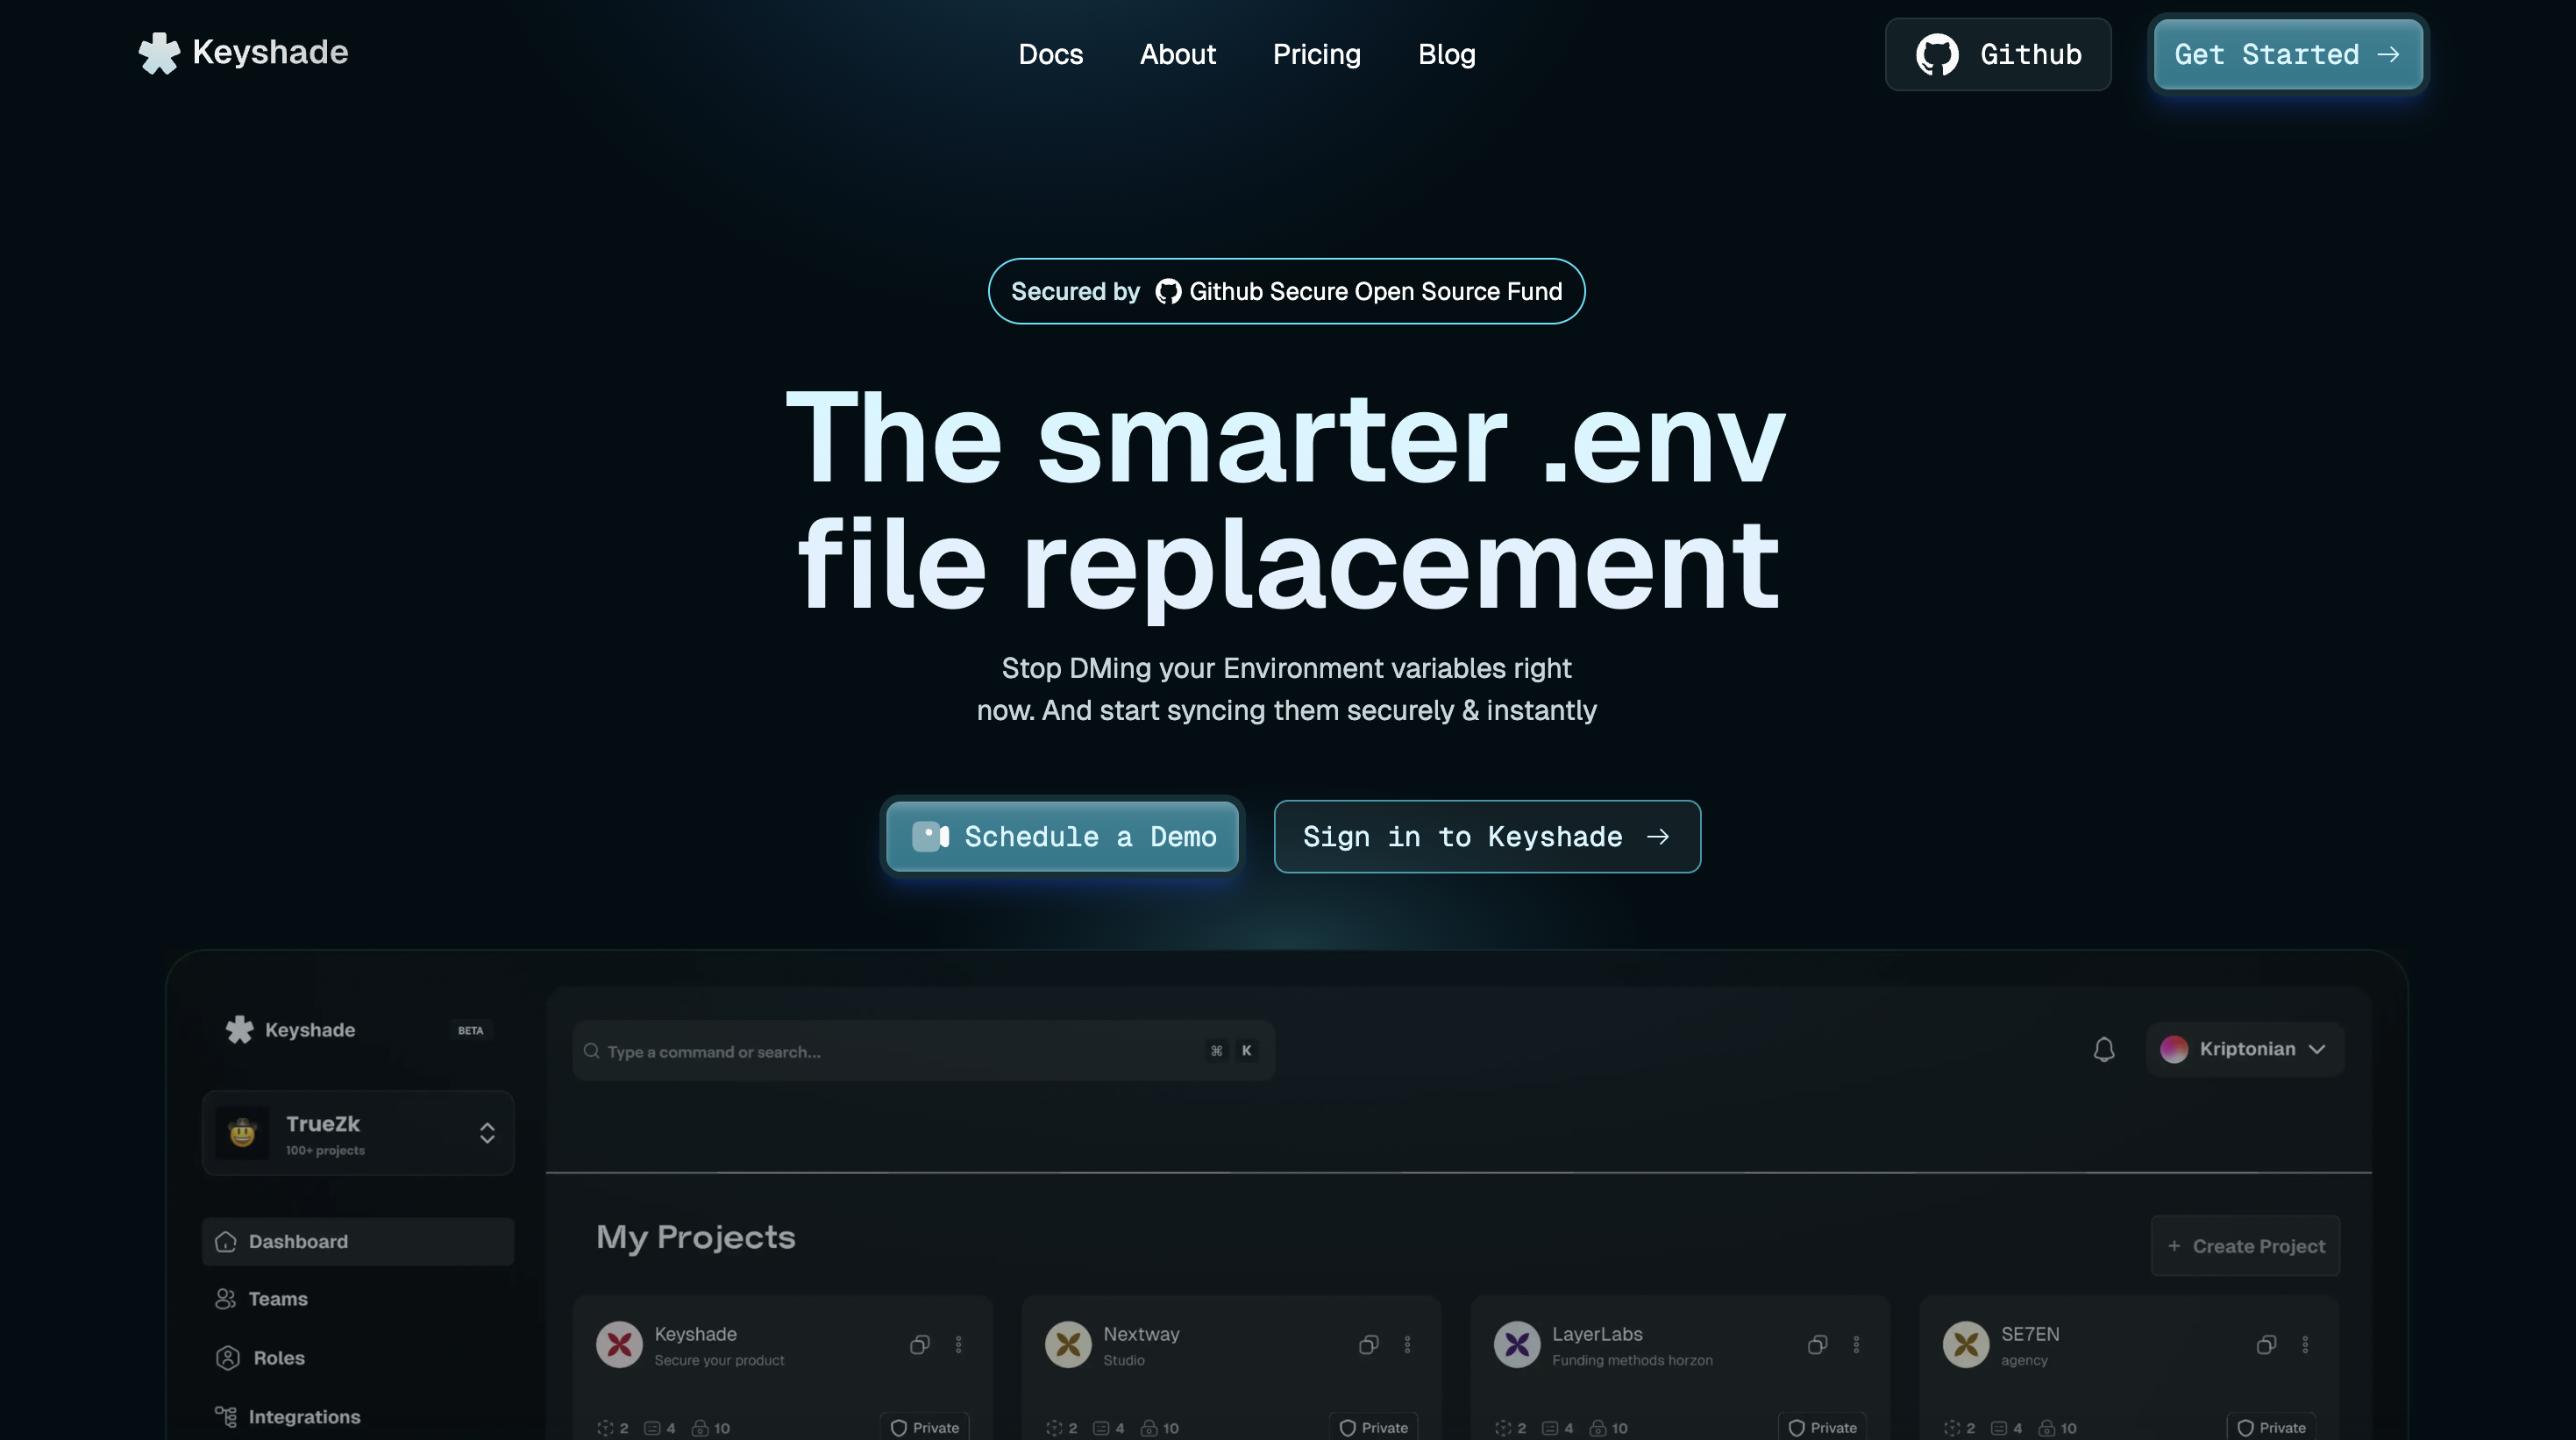Open the LayerLabs card three-dot menu
Image resolution: width=2576 pixels, height=1440 pixels.
(1856, 1344)
